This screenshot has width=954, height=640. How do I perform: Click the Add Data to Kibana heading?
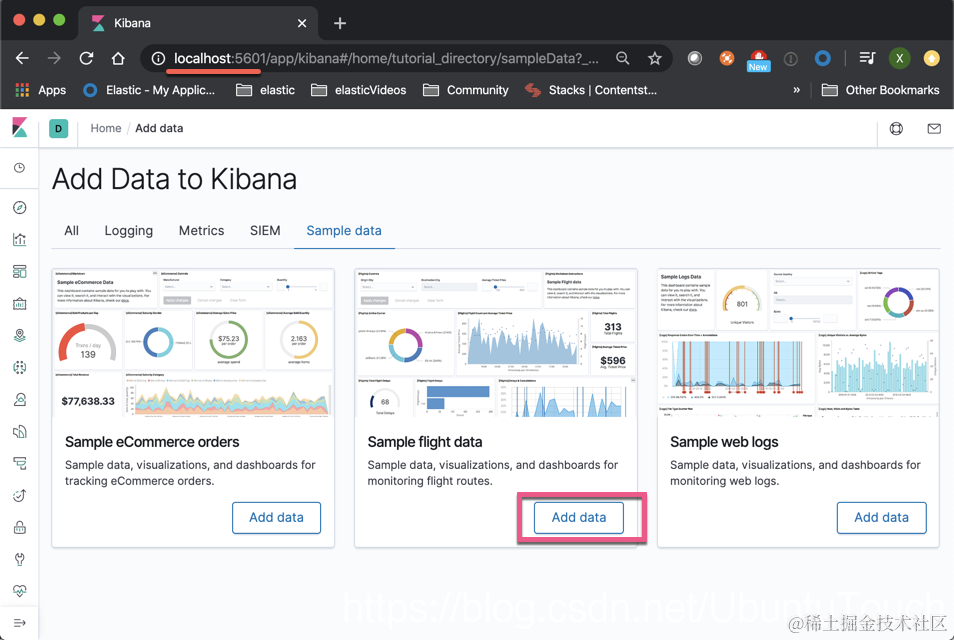coord(175,179)
